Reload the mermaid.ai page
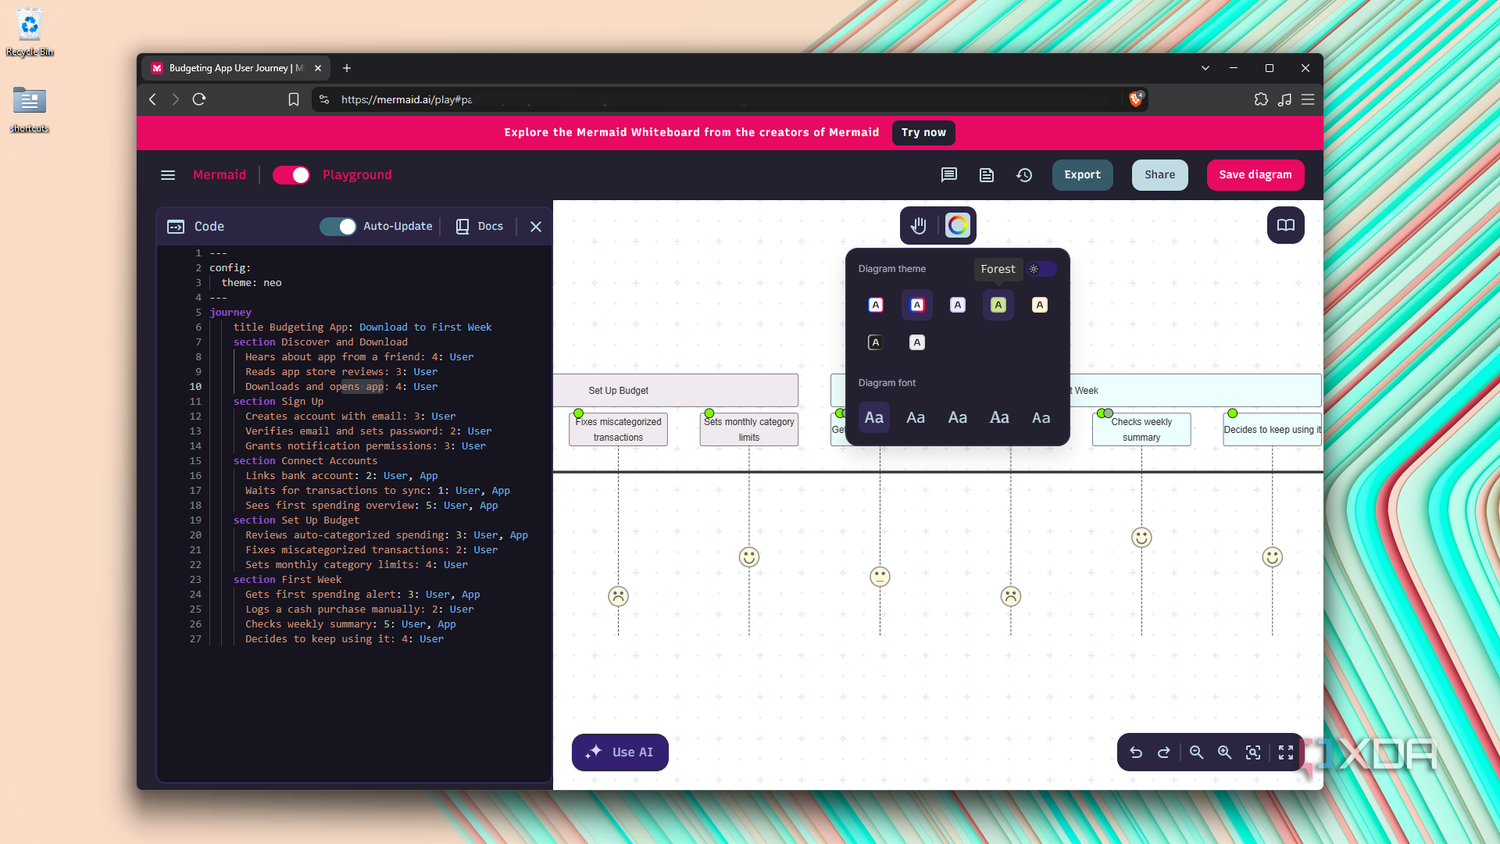Screen dimensions: 1500x844 point(199,99)
